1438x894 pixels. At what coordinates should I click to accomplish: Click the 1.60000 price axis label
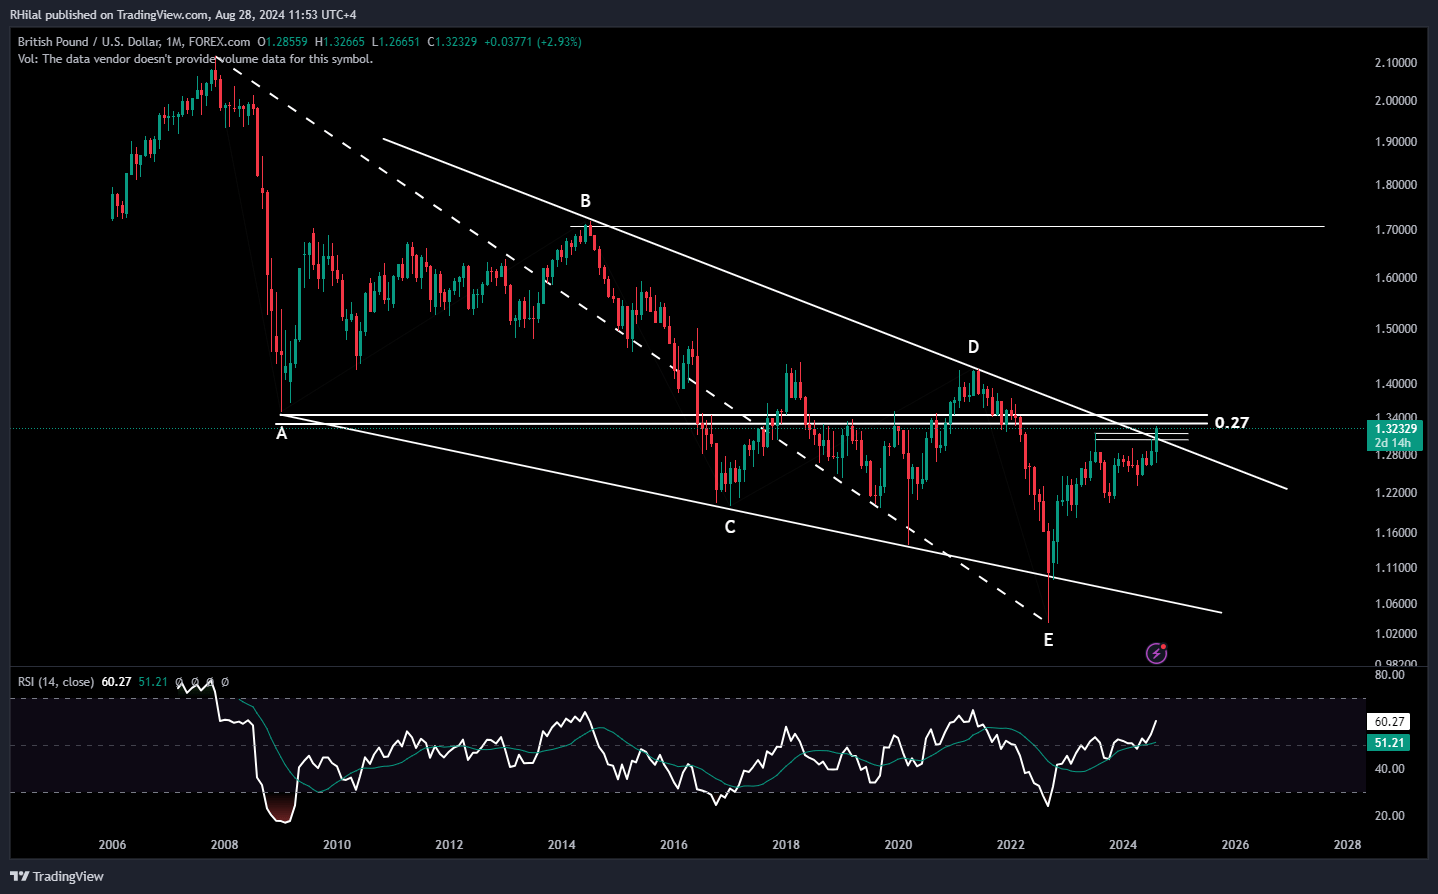pos(1396,278)
